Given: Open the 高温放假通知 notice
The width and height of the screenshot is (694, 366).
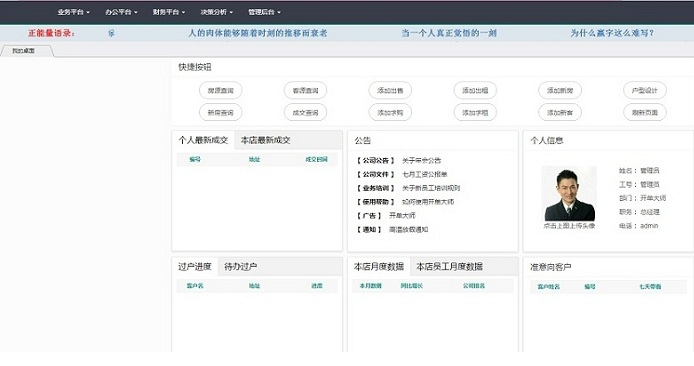Looking at the screenshot, I should coord(409,230).
